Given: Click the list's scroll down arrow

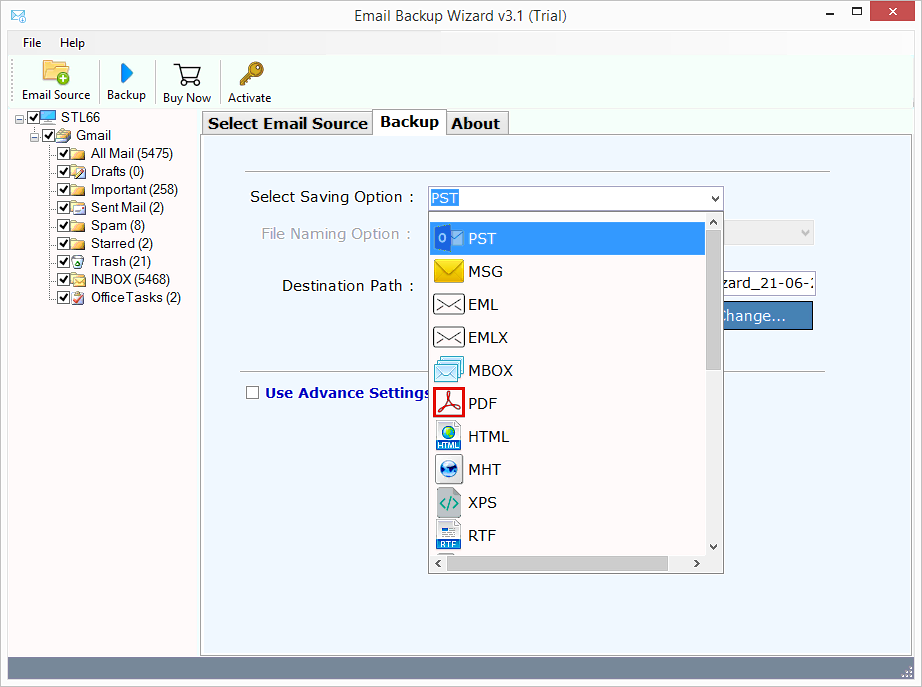Looking at the screenshot, I should [713, 547].
